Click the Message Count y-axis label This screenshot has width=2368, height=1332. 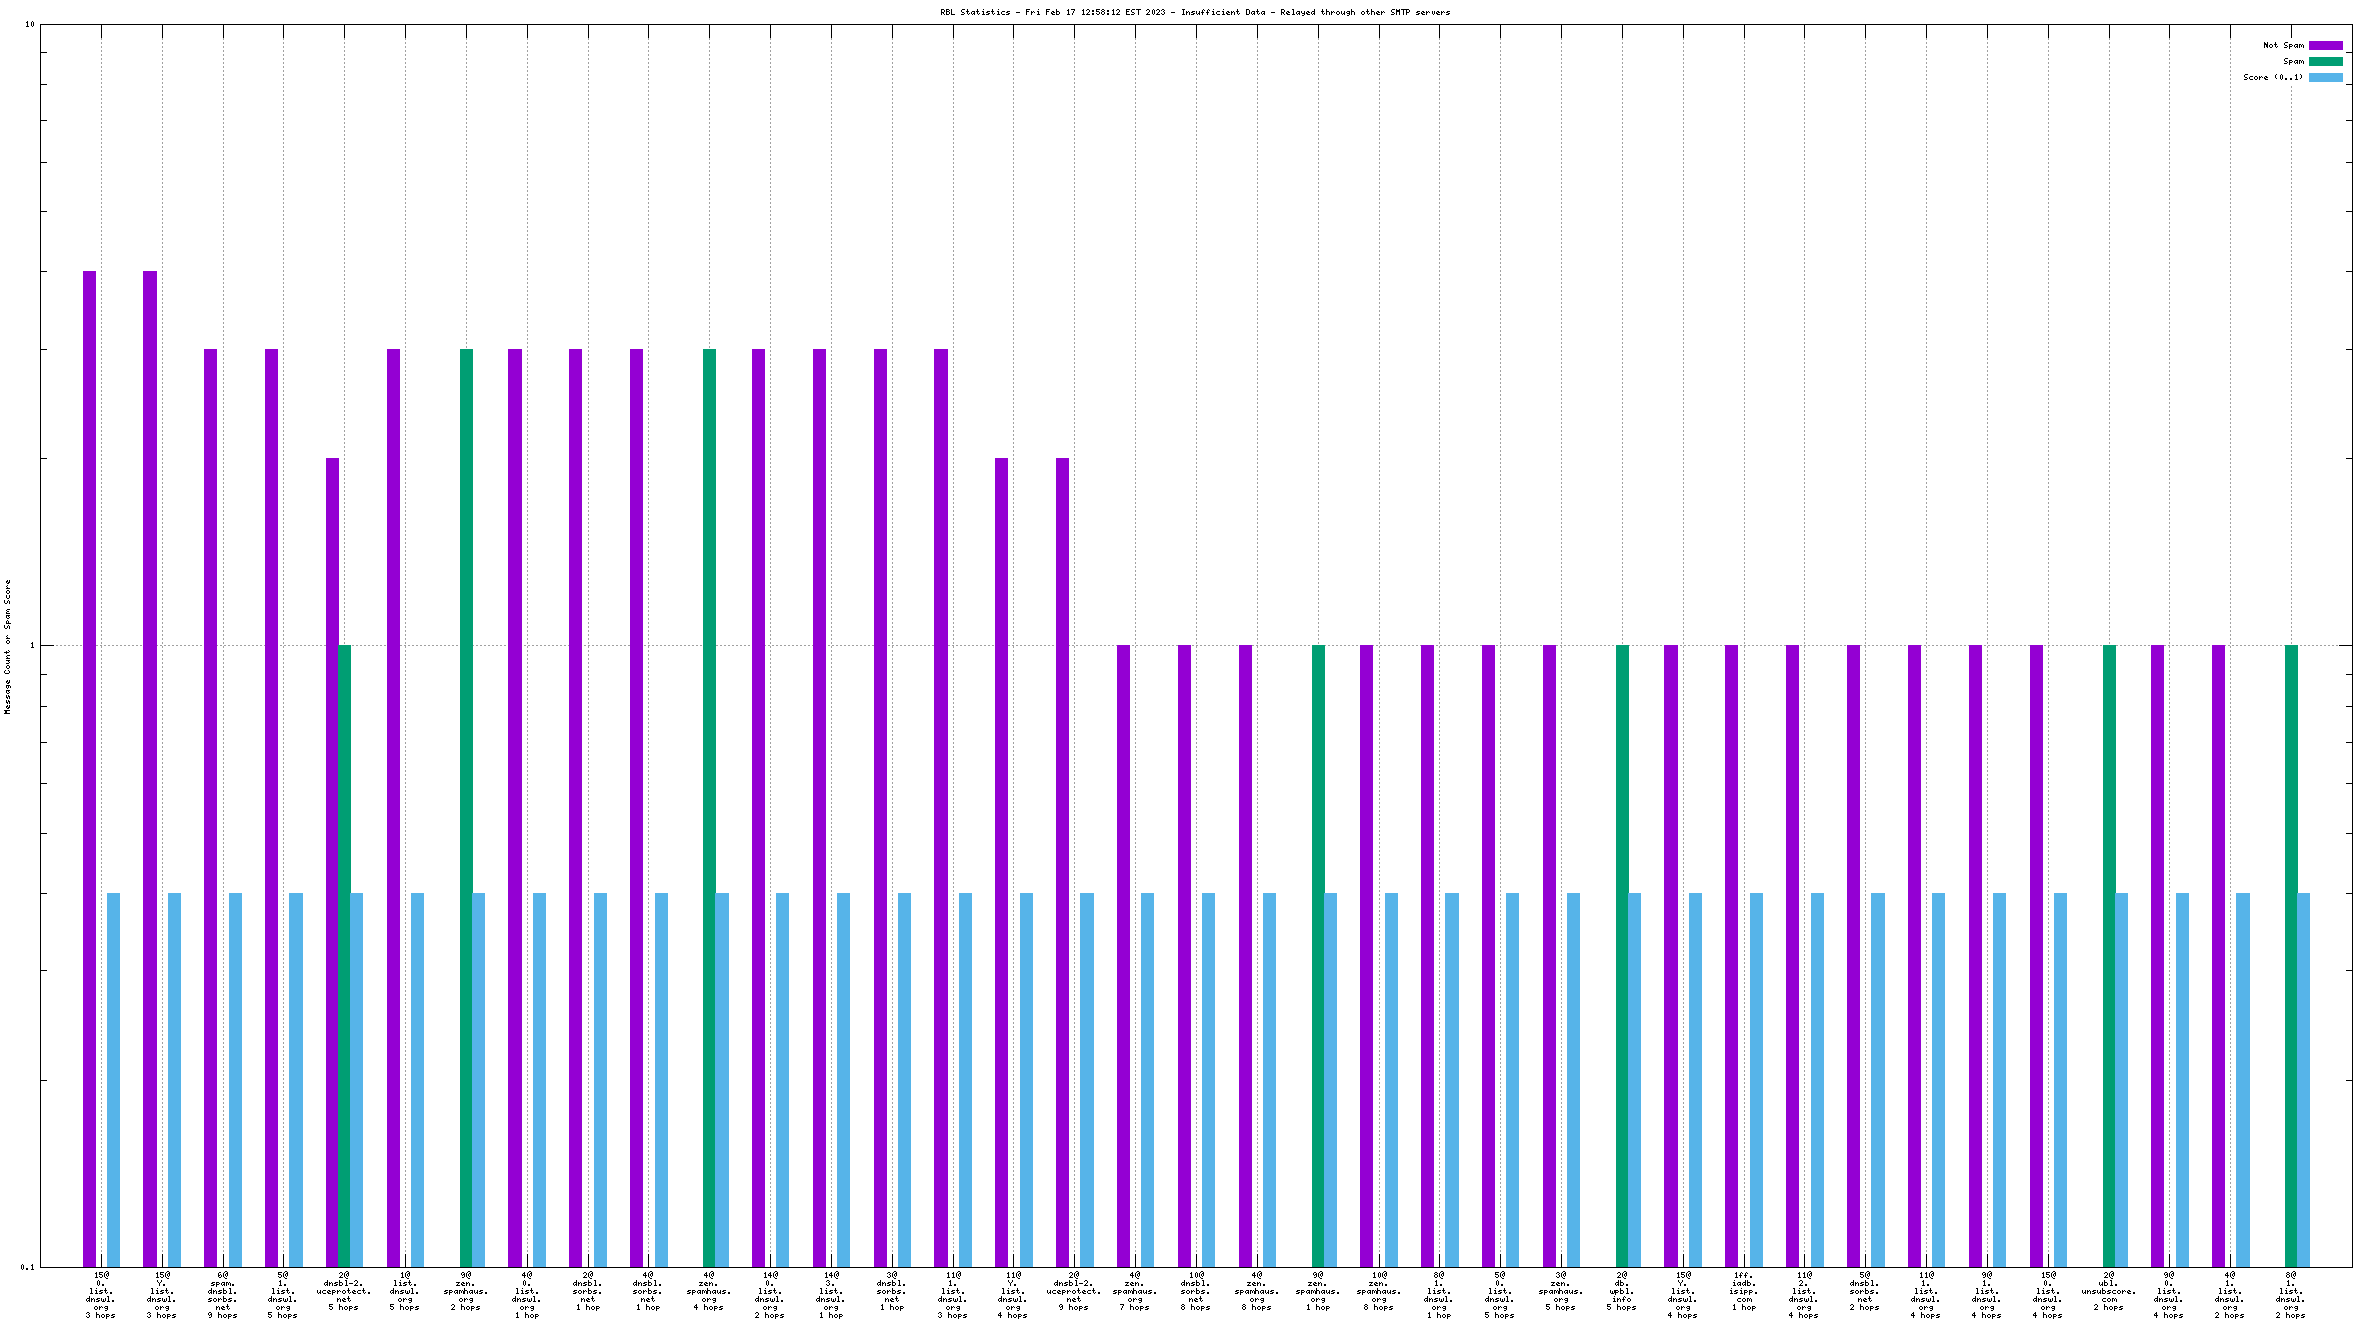tap(7, 646)
